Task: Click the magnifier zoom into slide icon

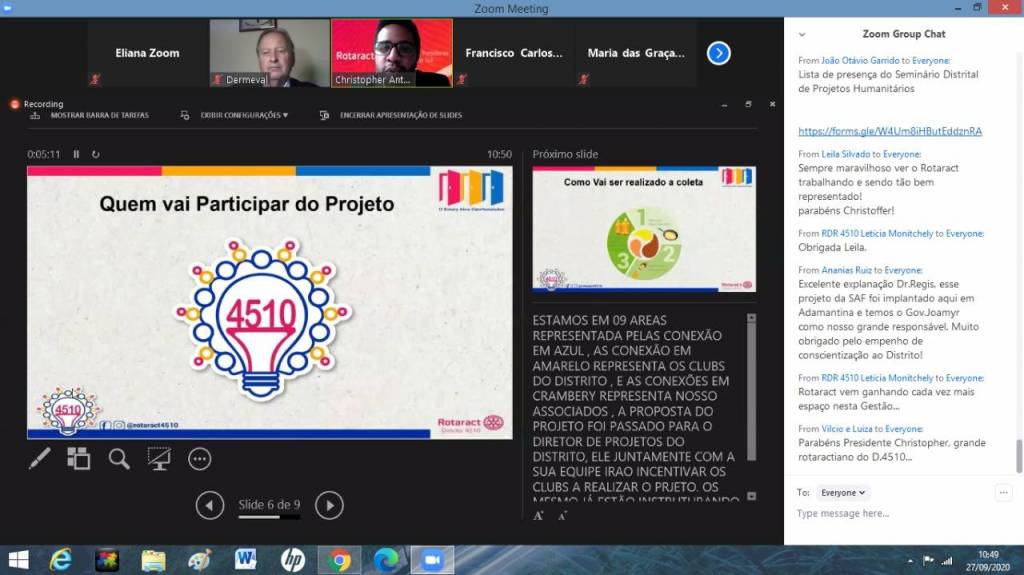Action: click(119, 458)
